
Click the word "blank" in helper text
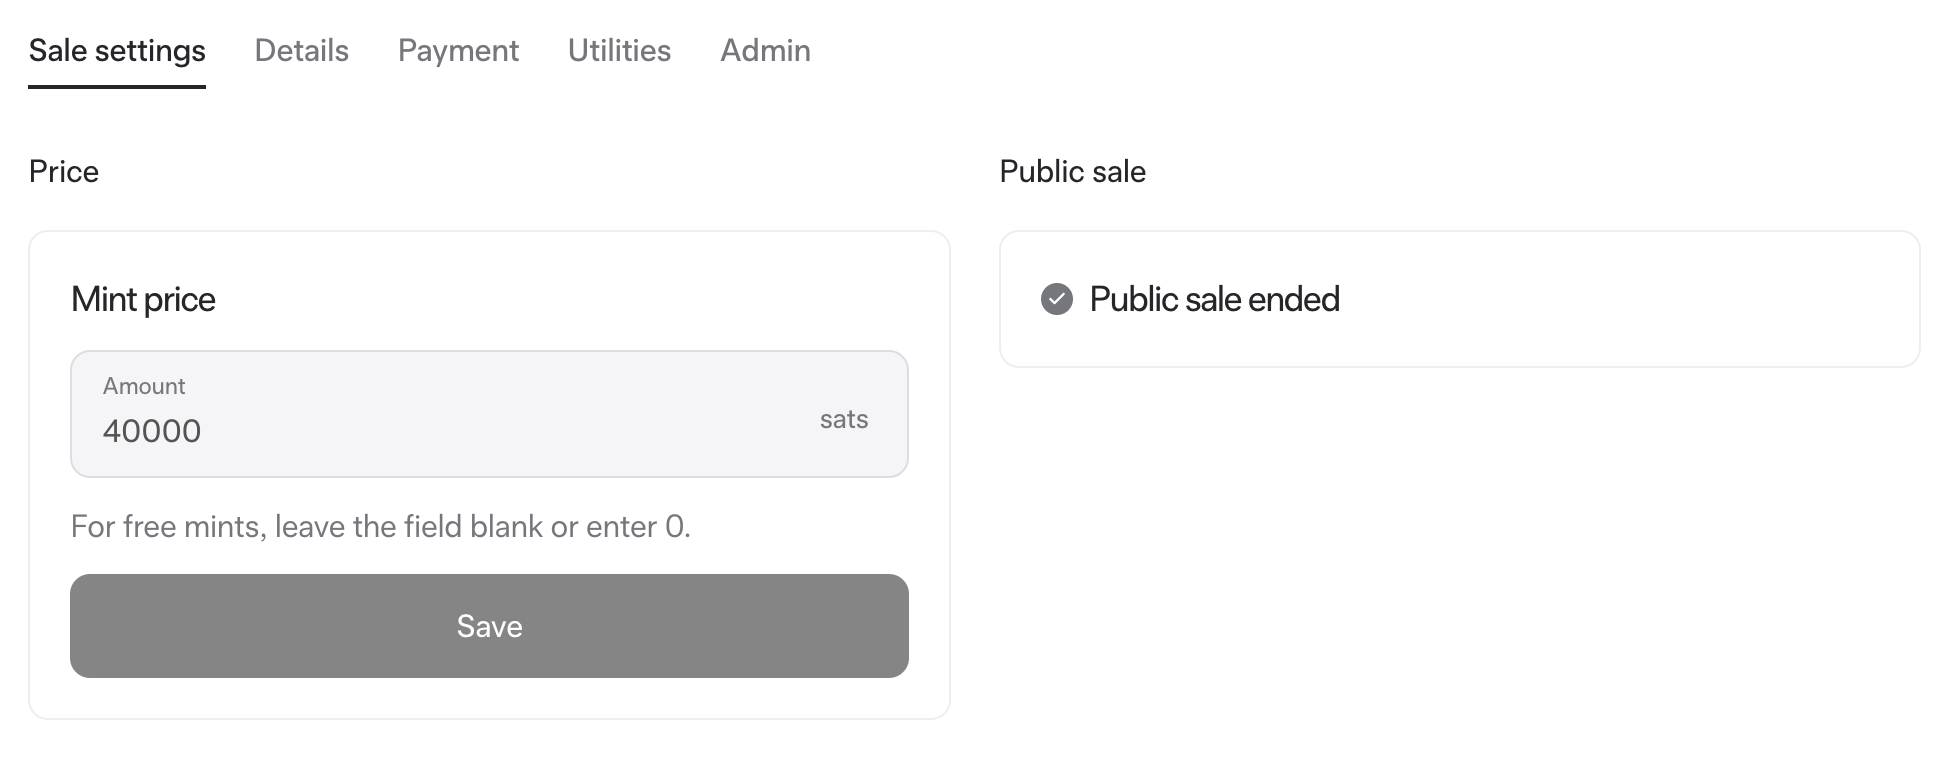(506, 526)
